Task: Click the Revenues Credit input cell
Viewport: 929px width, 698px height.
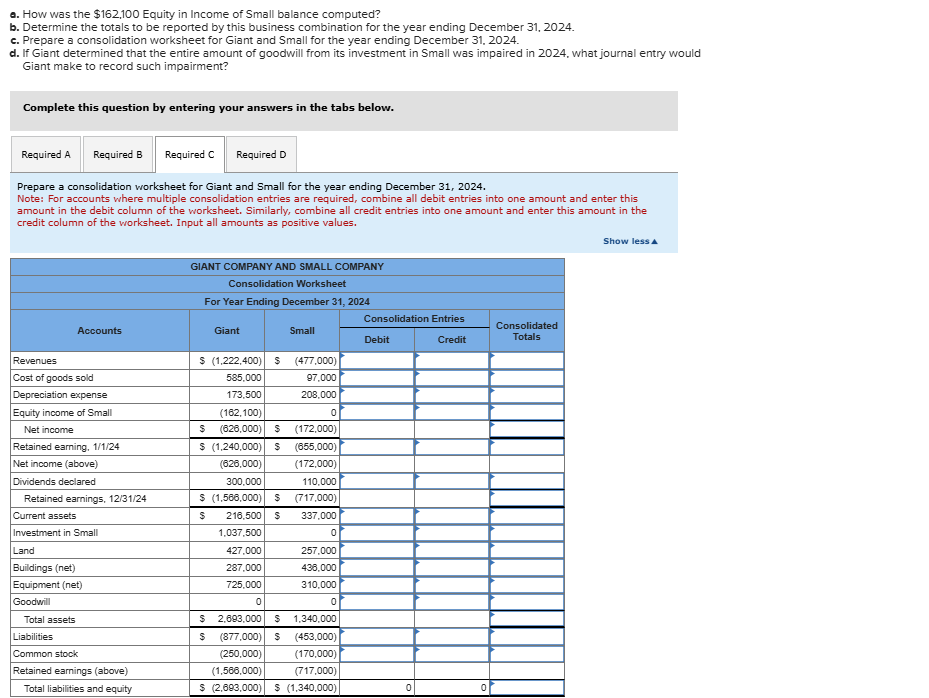Action: coord(451,361)
